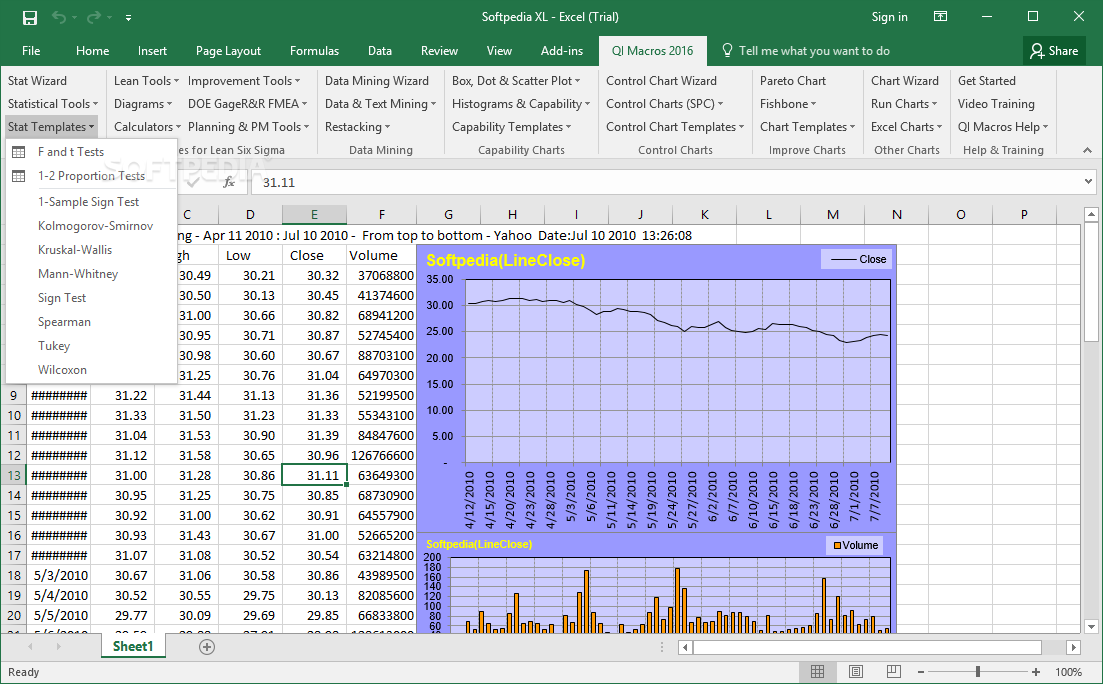Select row 13 header
Image resolution: width=1103 pixels, height=684 pixels.
(14, 476)
